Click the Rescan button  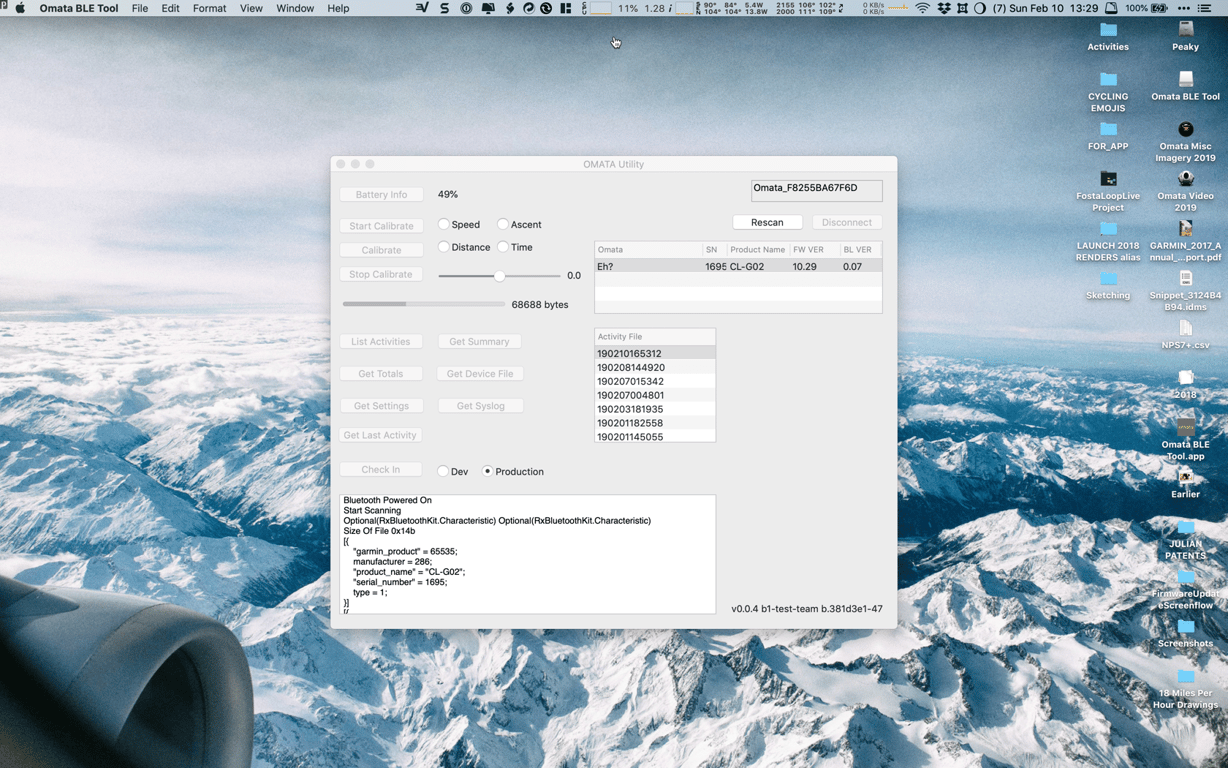tap(767, 222)
